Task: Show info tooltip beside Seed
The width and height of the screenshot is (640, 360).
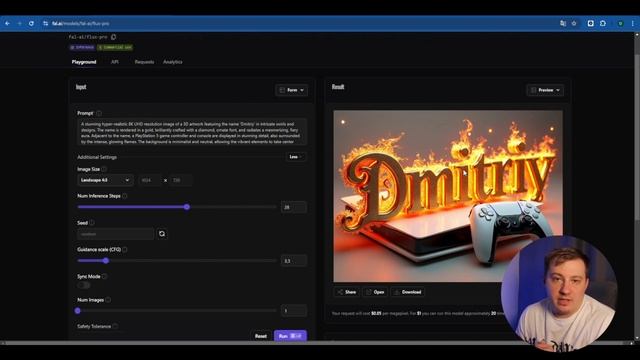Action: click(91, 223)
